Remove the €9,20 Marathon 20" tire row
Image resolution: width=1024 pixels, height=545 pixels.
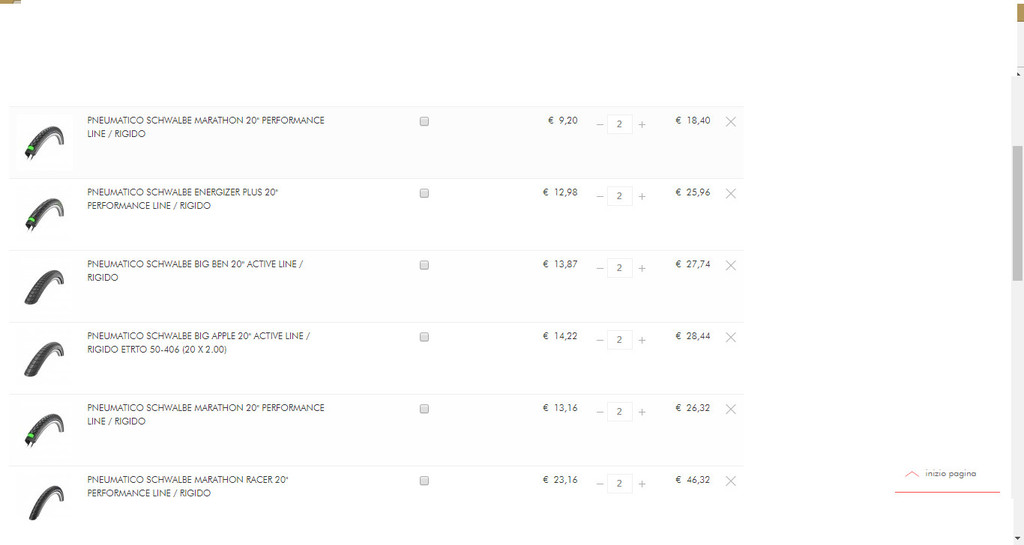[731, 121]
